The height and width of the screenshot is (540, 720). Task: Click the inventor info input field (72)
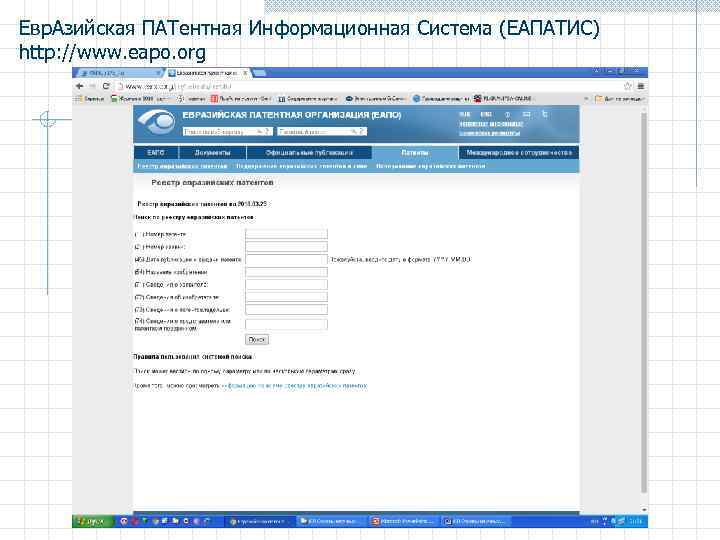[287, 298]
